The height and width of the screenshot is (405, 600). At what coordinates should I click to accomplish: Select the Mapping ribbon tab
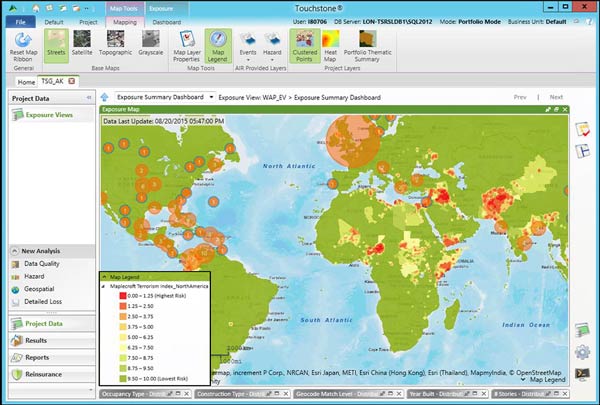coord(125,22)
